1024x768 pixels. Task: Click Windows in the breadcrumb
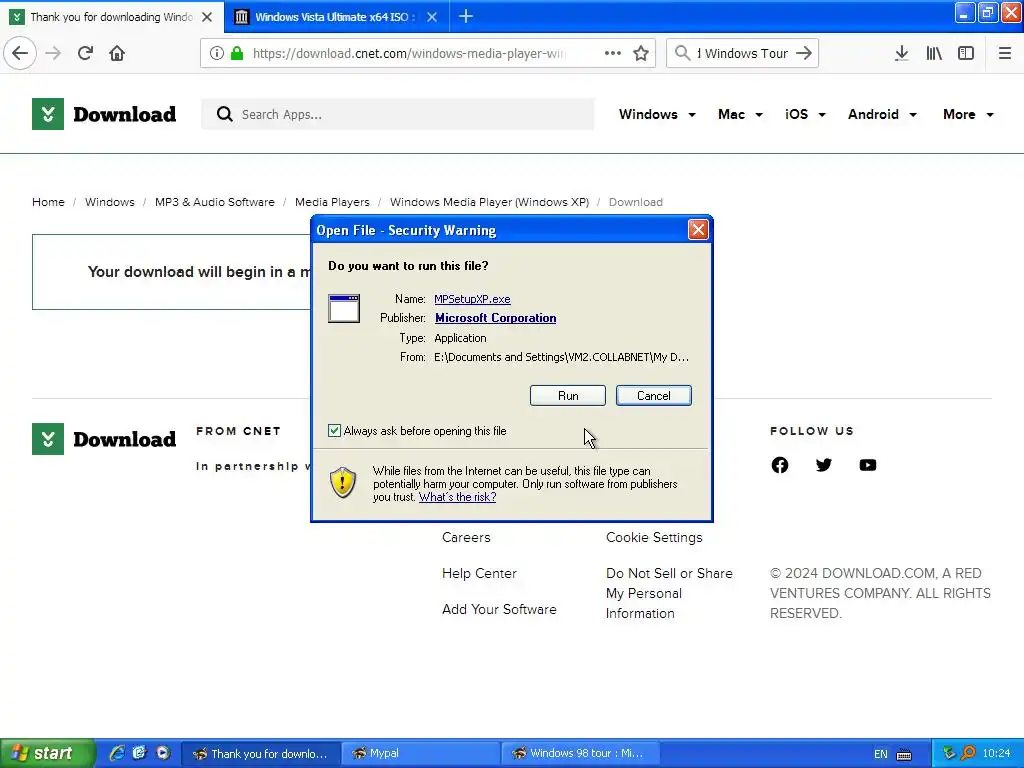tap(110, 202)
